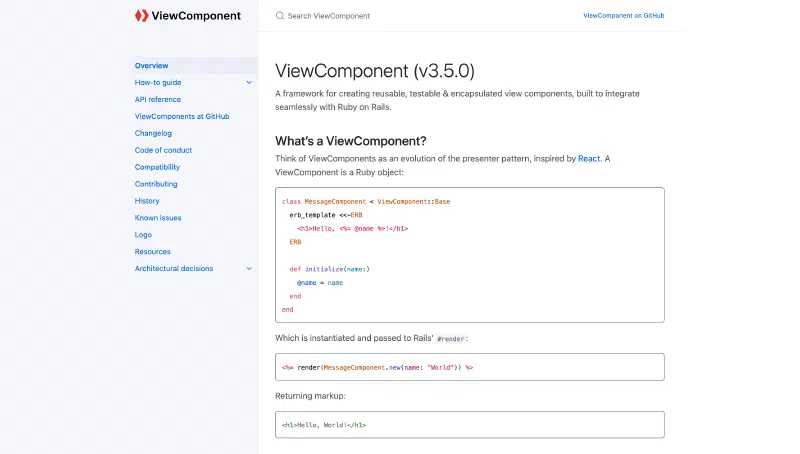Open the How-to guide page
Viewport: 800px width, 454px height.
tap(158, 82)
